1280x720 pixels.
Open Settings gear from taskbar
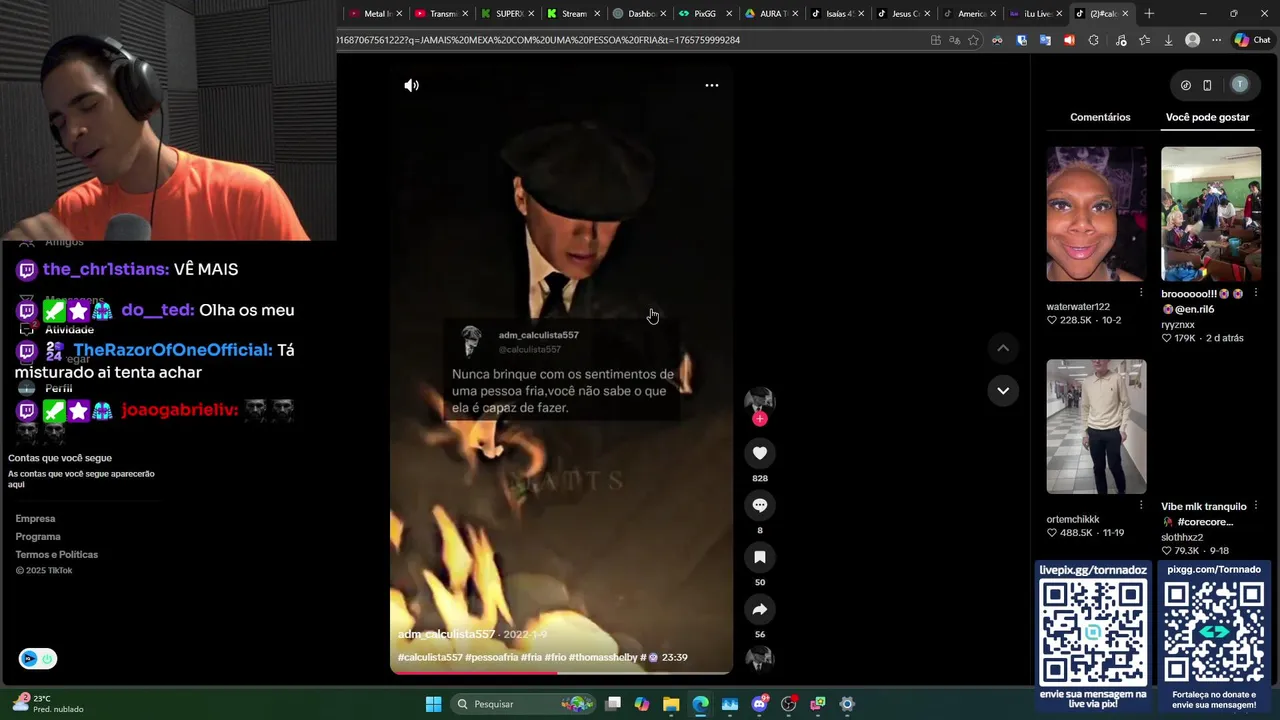click(847, 704)
